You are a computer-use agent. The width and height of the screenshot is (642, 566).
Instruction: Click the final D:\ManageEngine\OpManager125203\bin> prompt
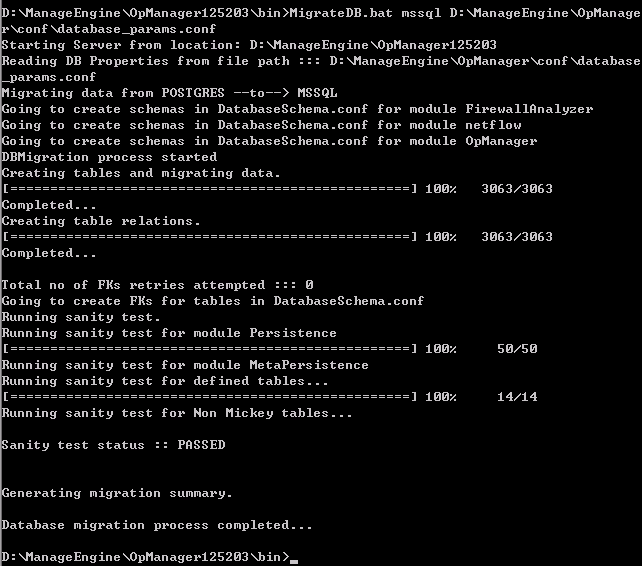pos(145,557)
